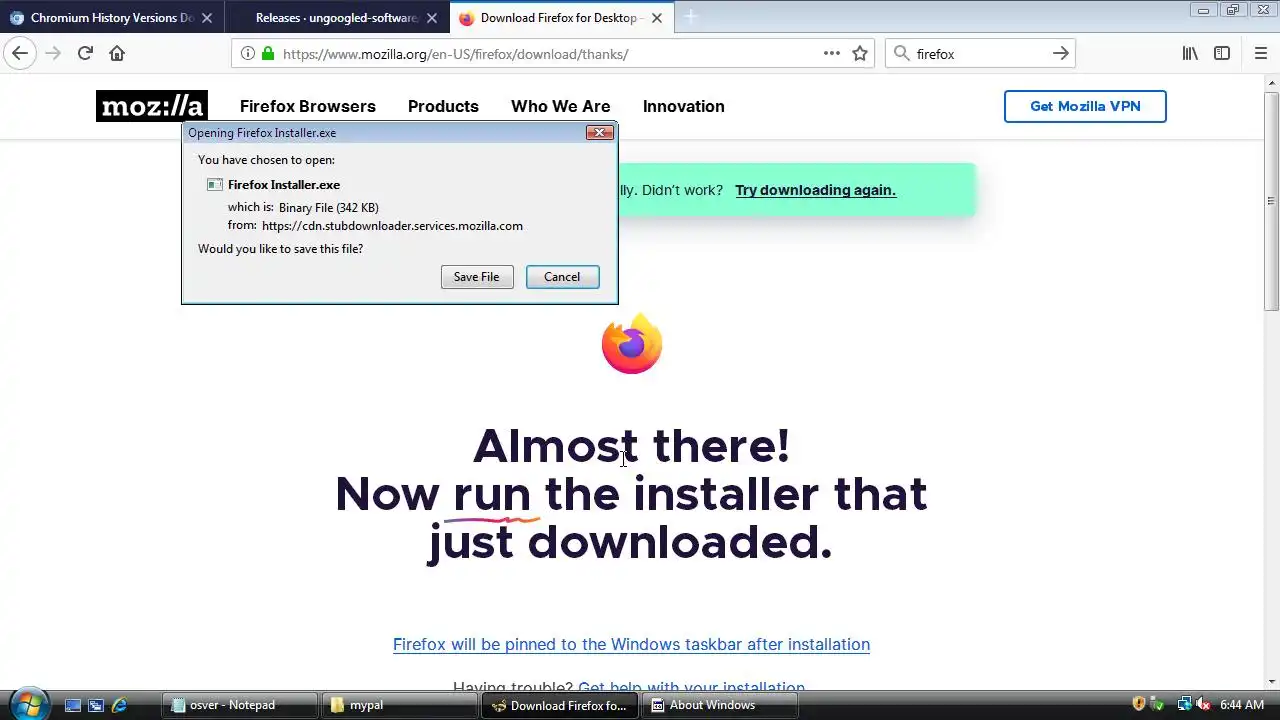Close the Chromium History Versions tab

pyautogui.click(x=207, y=18)
